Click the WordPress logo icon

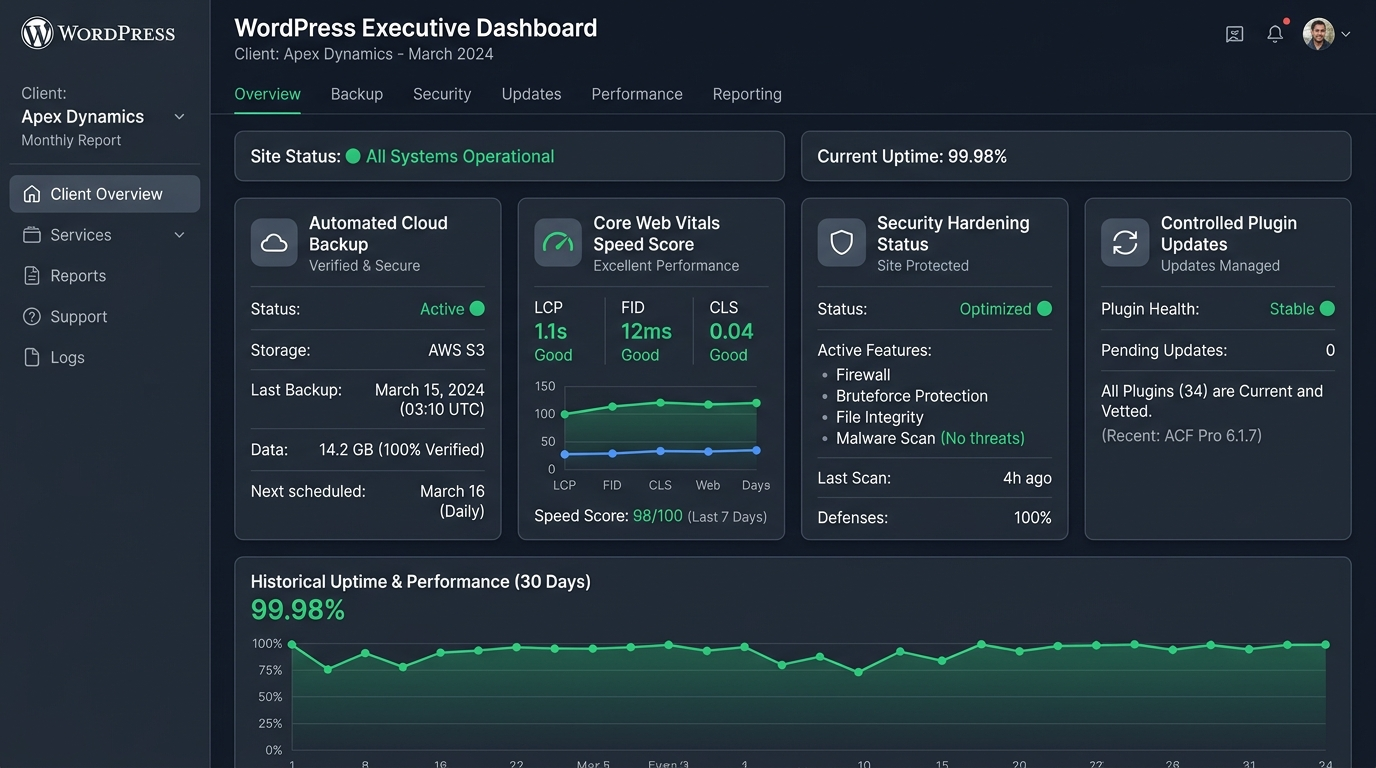tap(37, 33)
